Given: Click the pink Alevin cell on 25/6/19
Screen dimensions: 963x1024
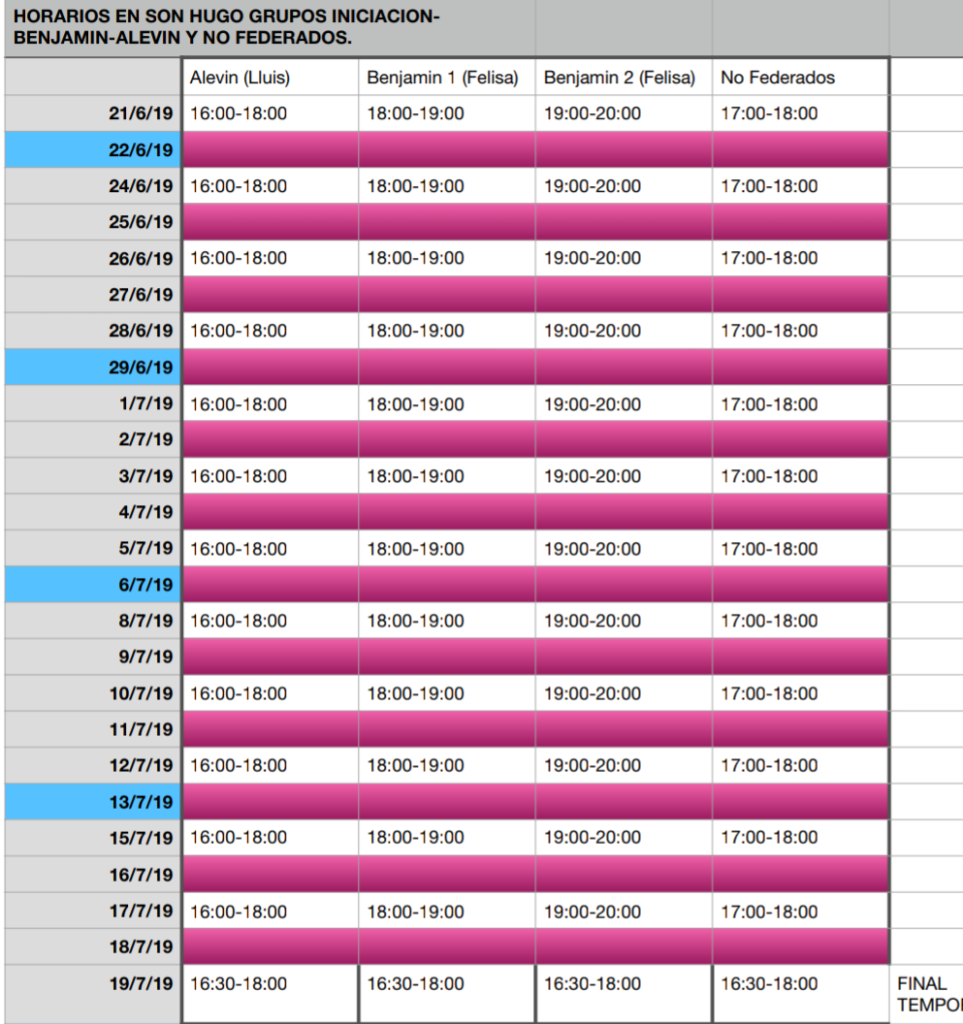Looking at the screenshot, I should [270, 222].
